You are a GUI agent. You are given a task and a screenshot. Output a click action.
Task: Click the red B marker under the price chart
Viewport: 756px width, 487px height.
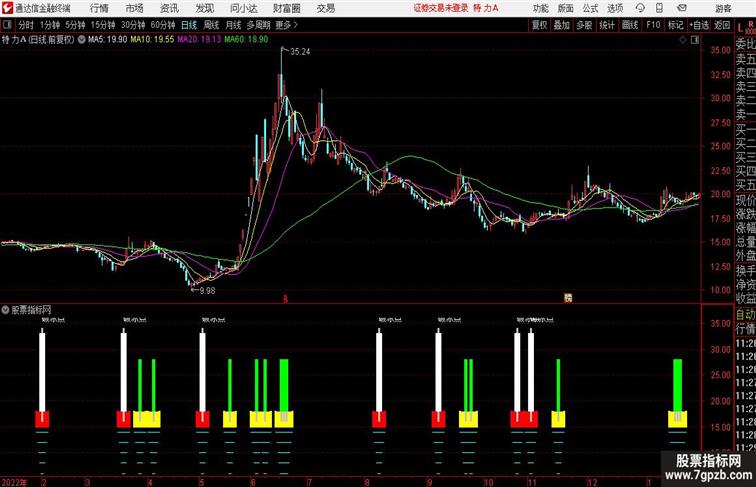pyautogui.click(x=285, y=299)
